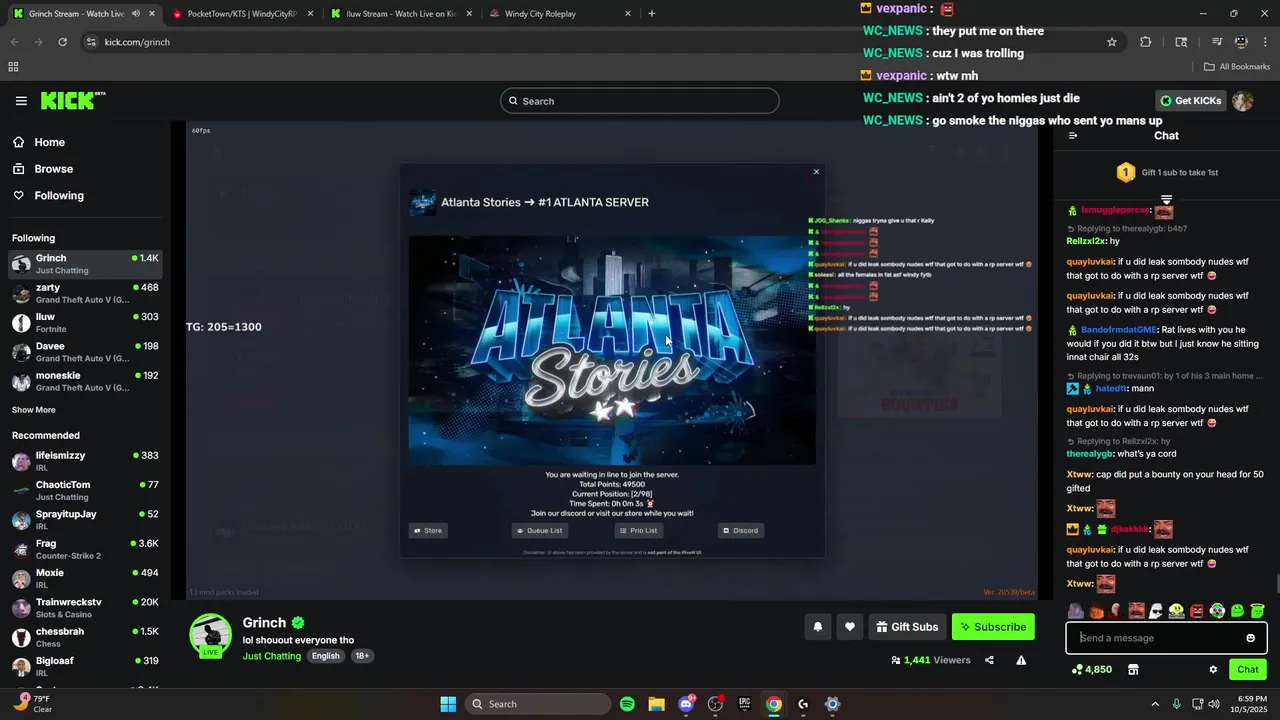Bookmark this page with star icon
Image resolution: width=1280 pixels, height=720 pixels.
tap(1111, 42)
